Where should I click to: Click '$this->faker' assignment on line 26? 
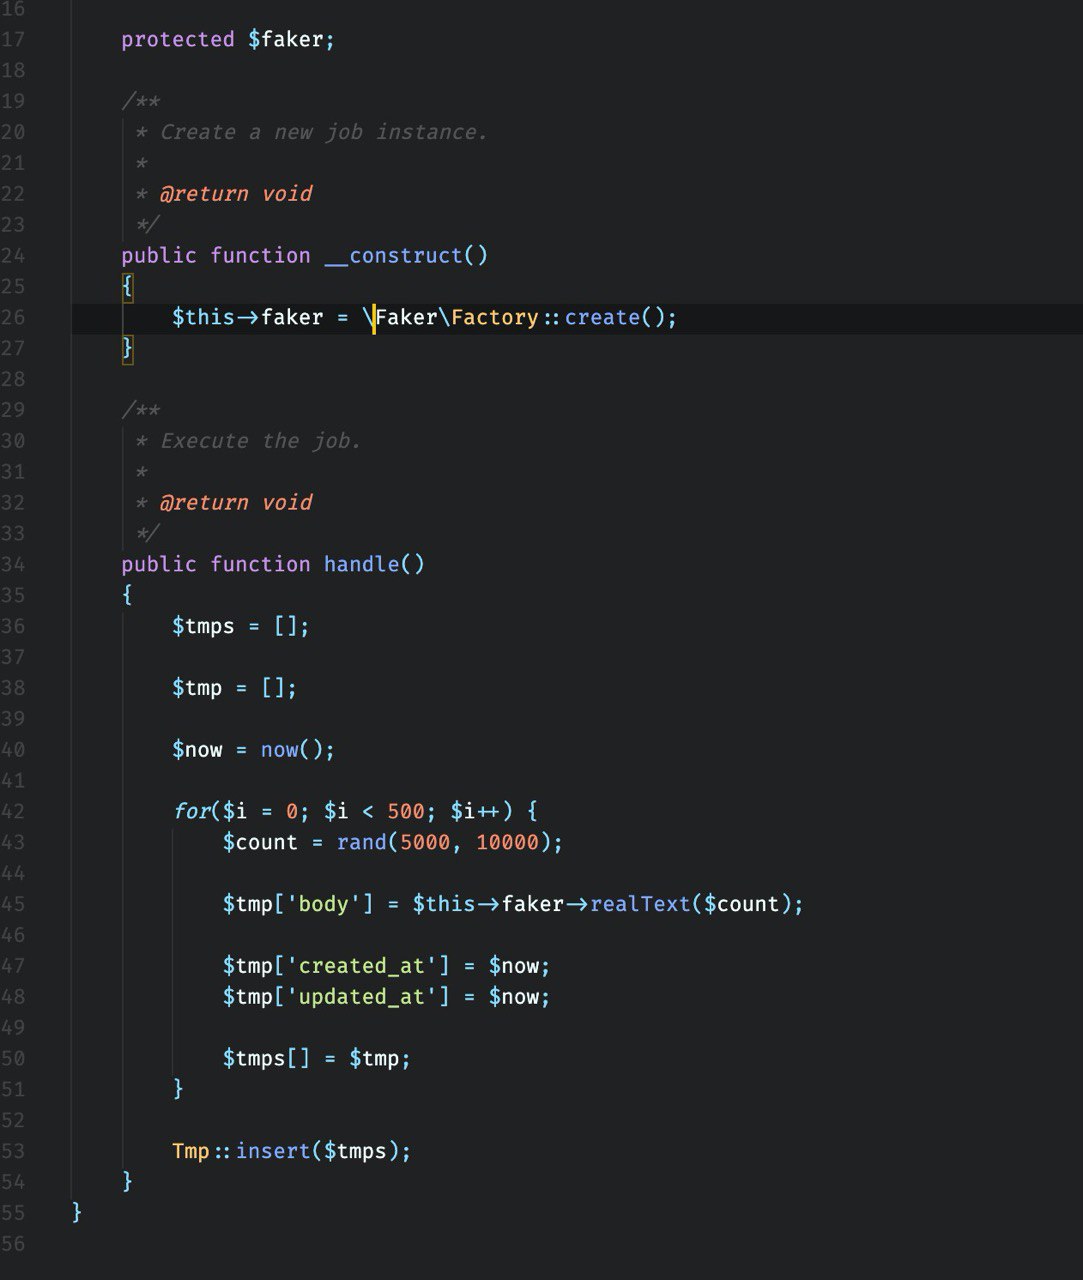248,318
